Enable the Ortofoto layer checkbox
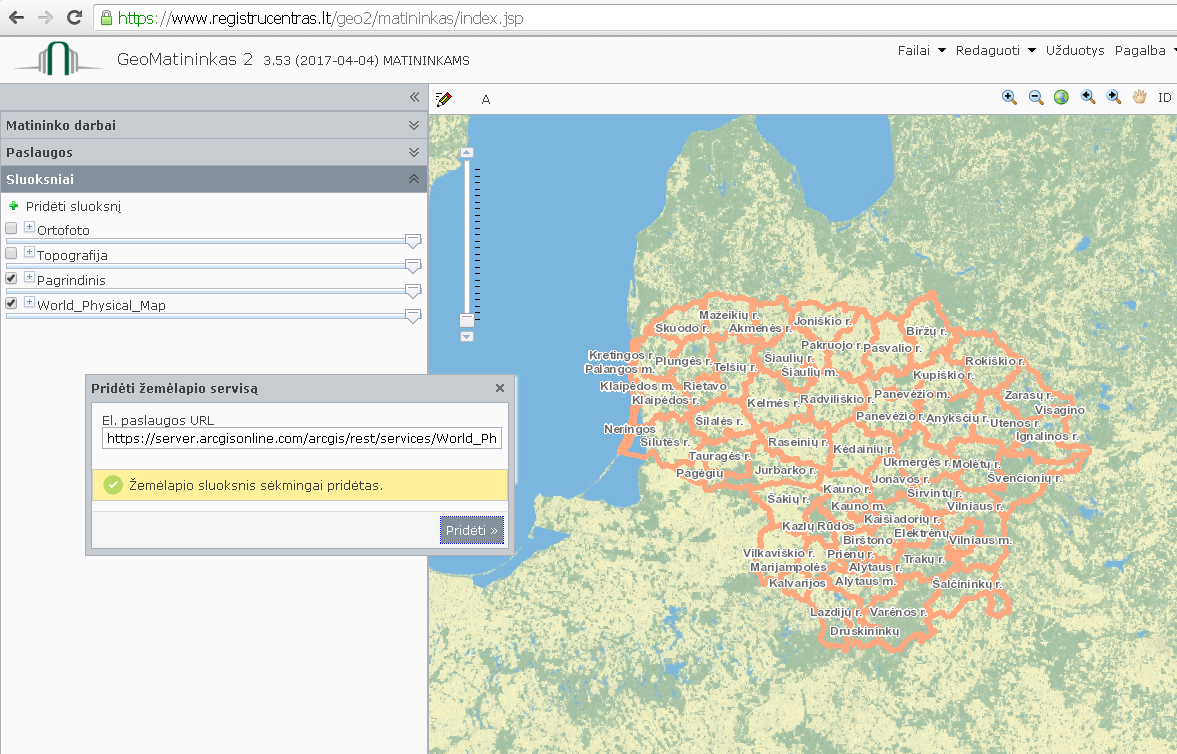Screen dimensions: 1177x754 [11, 228]
